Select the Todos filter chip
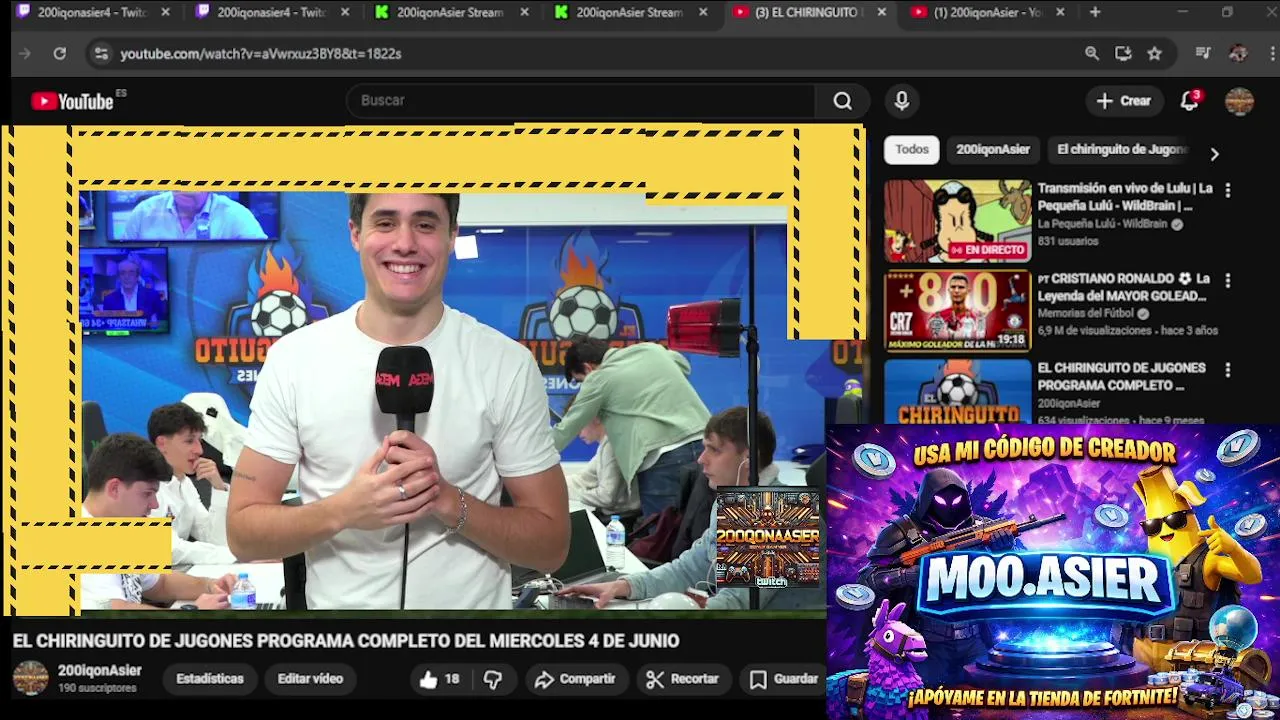This screenshot has height=720, width=1280. 912,150
